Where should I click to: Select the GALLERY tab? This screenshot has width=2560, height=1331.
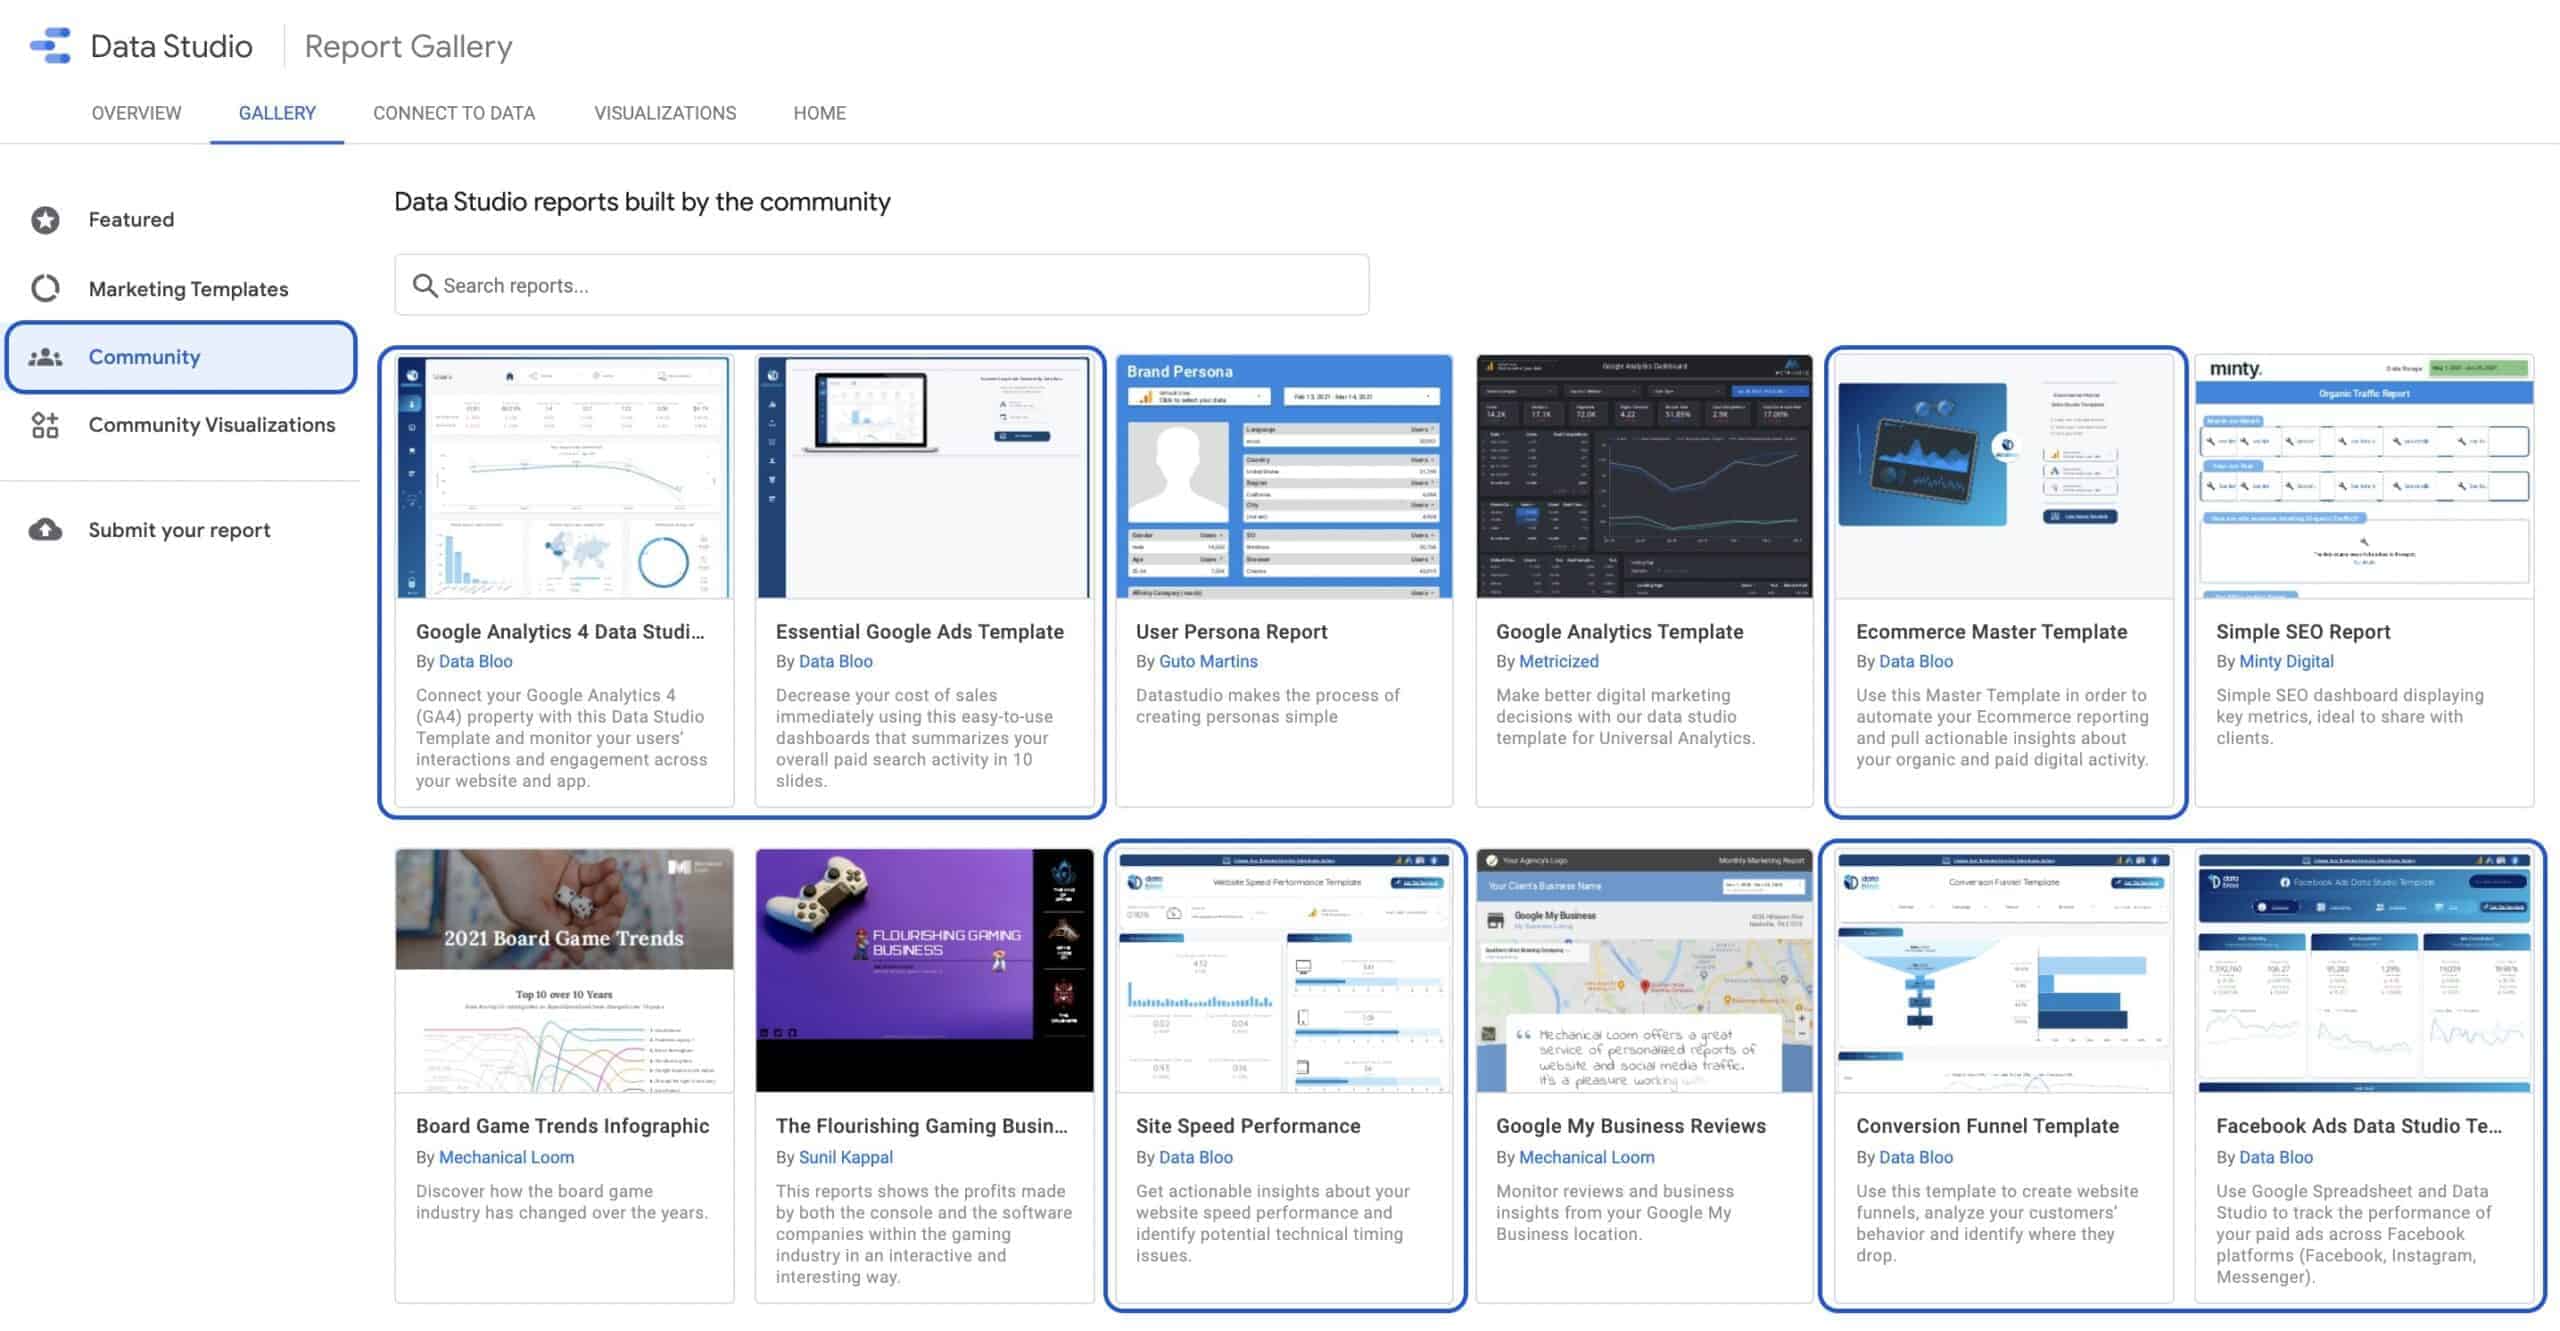point(276,112)
